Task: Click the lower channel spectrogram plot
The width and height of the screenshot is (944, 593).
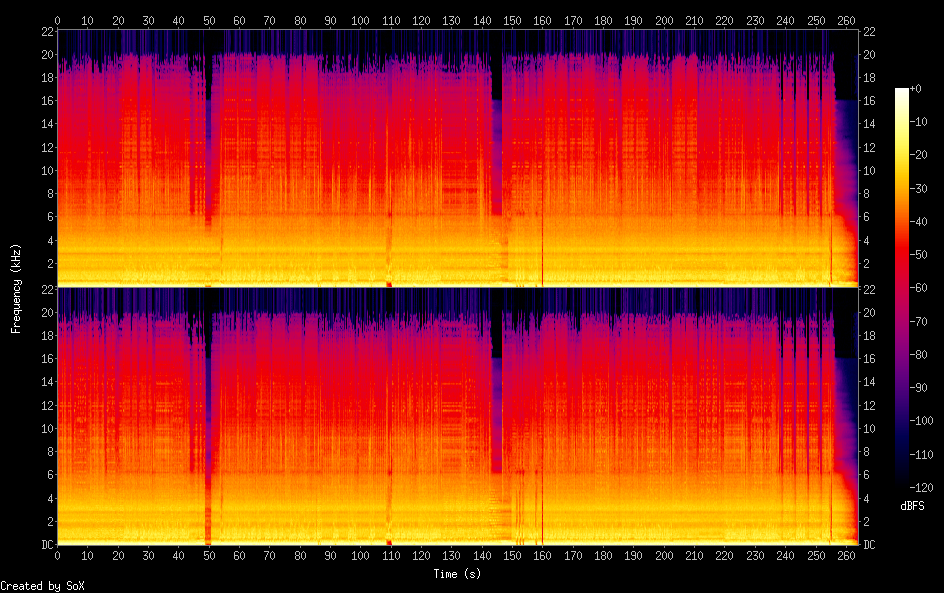Action: 458,417
